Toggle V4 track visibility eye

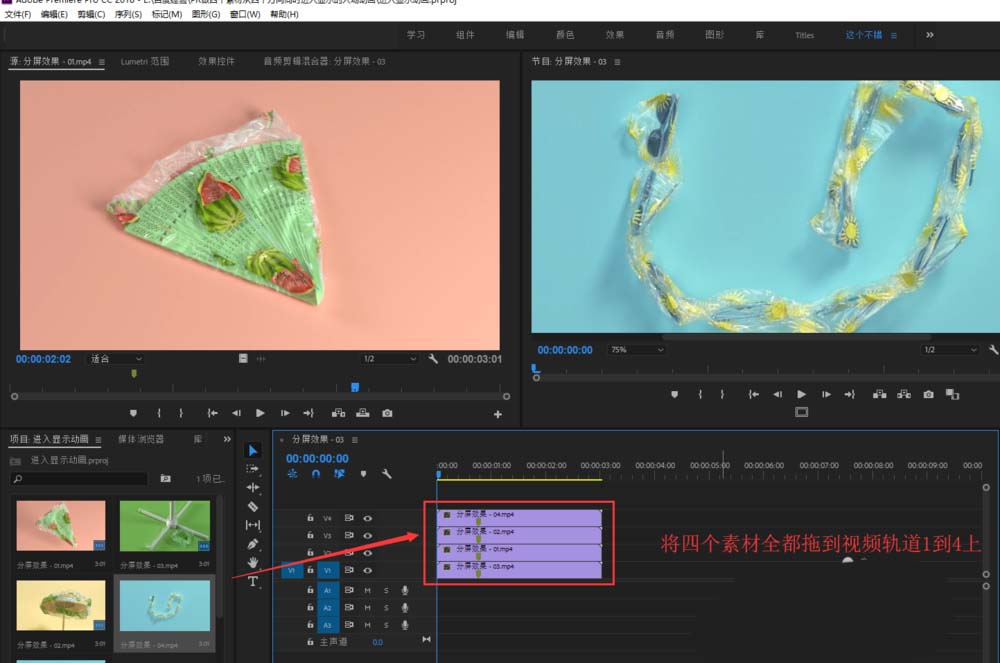[x=368, y=518]
